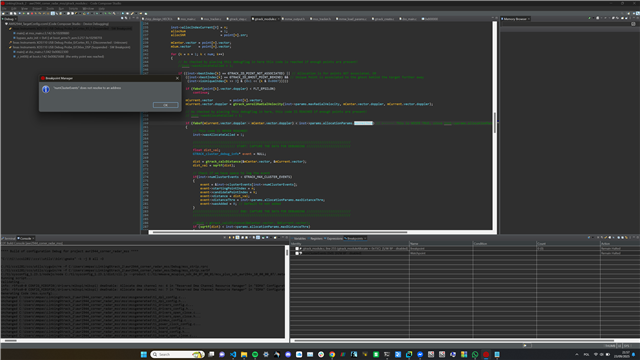The width and height of the screenshot is (640, 360).
Task: Click the Breakpoints view horizontal scrollbar
Action: (x=453, y=340)
